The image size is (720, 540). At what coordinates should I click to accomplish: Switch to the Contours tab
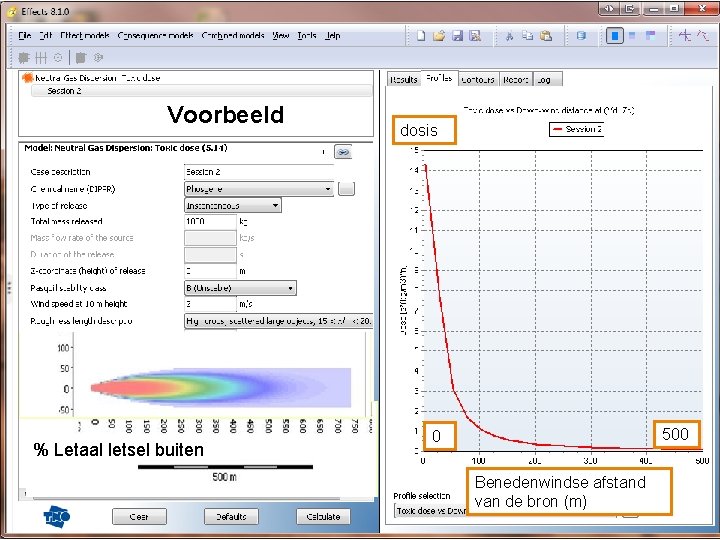[478, 79]
